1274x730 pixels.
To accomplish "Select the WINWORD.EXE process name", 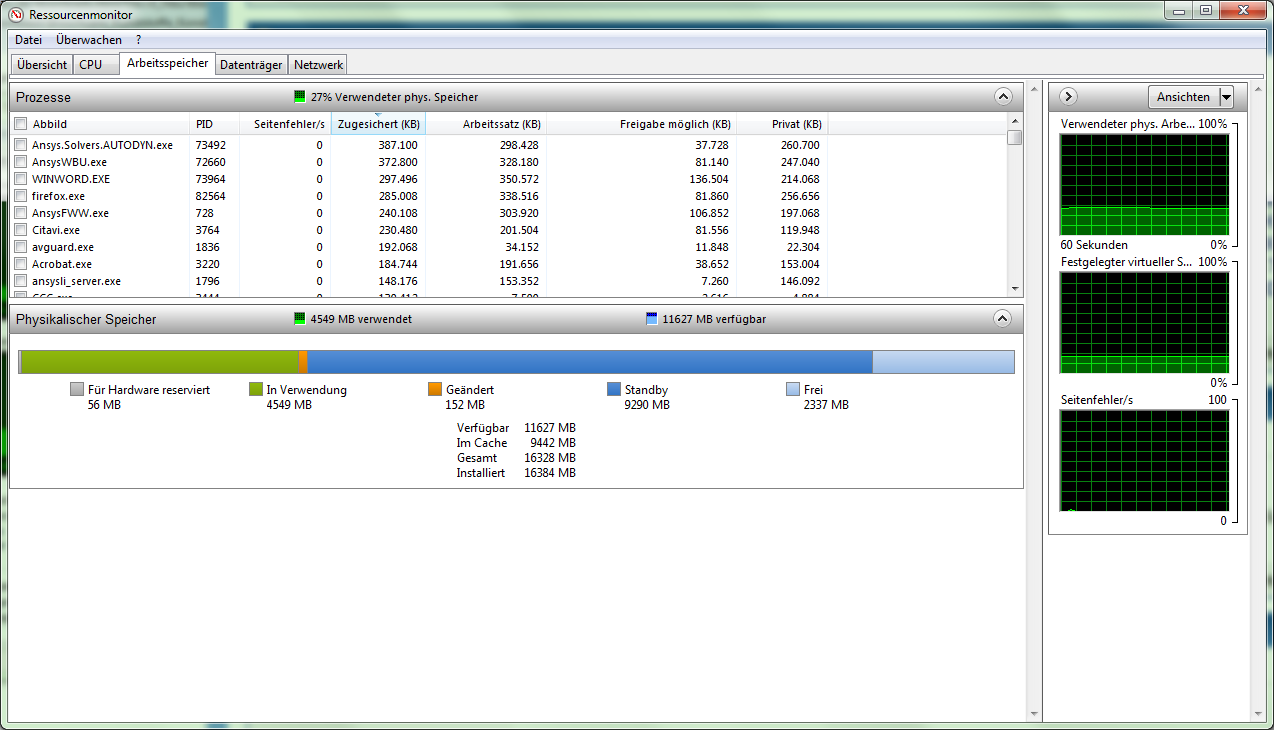I will [x=71, y=179].
